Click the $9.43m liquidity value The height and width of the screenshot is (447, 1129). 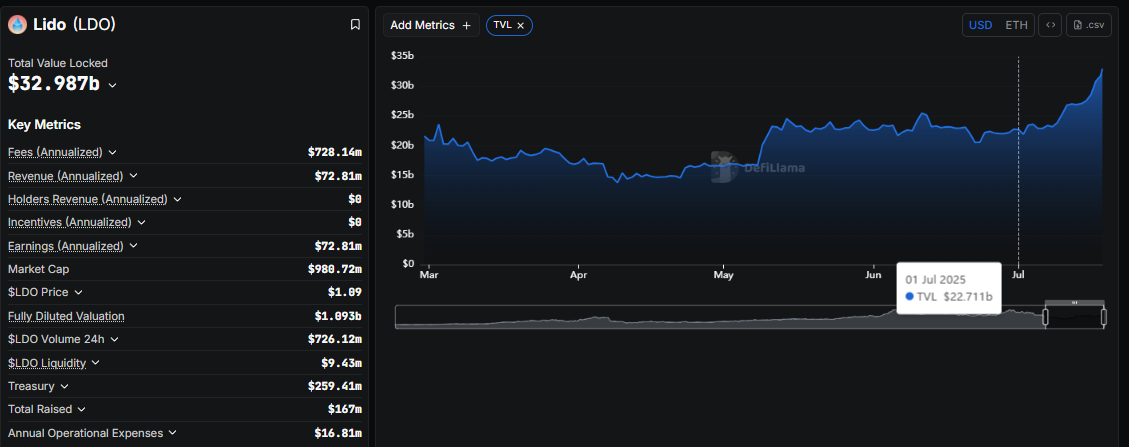click(x=341, y=363)
